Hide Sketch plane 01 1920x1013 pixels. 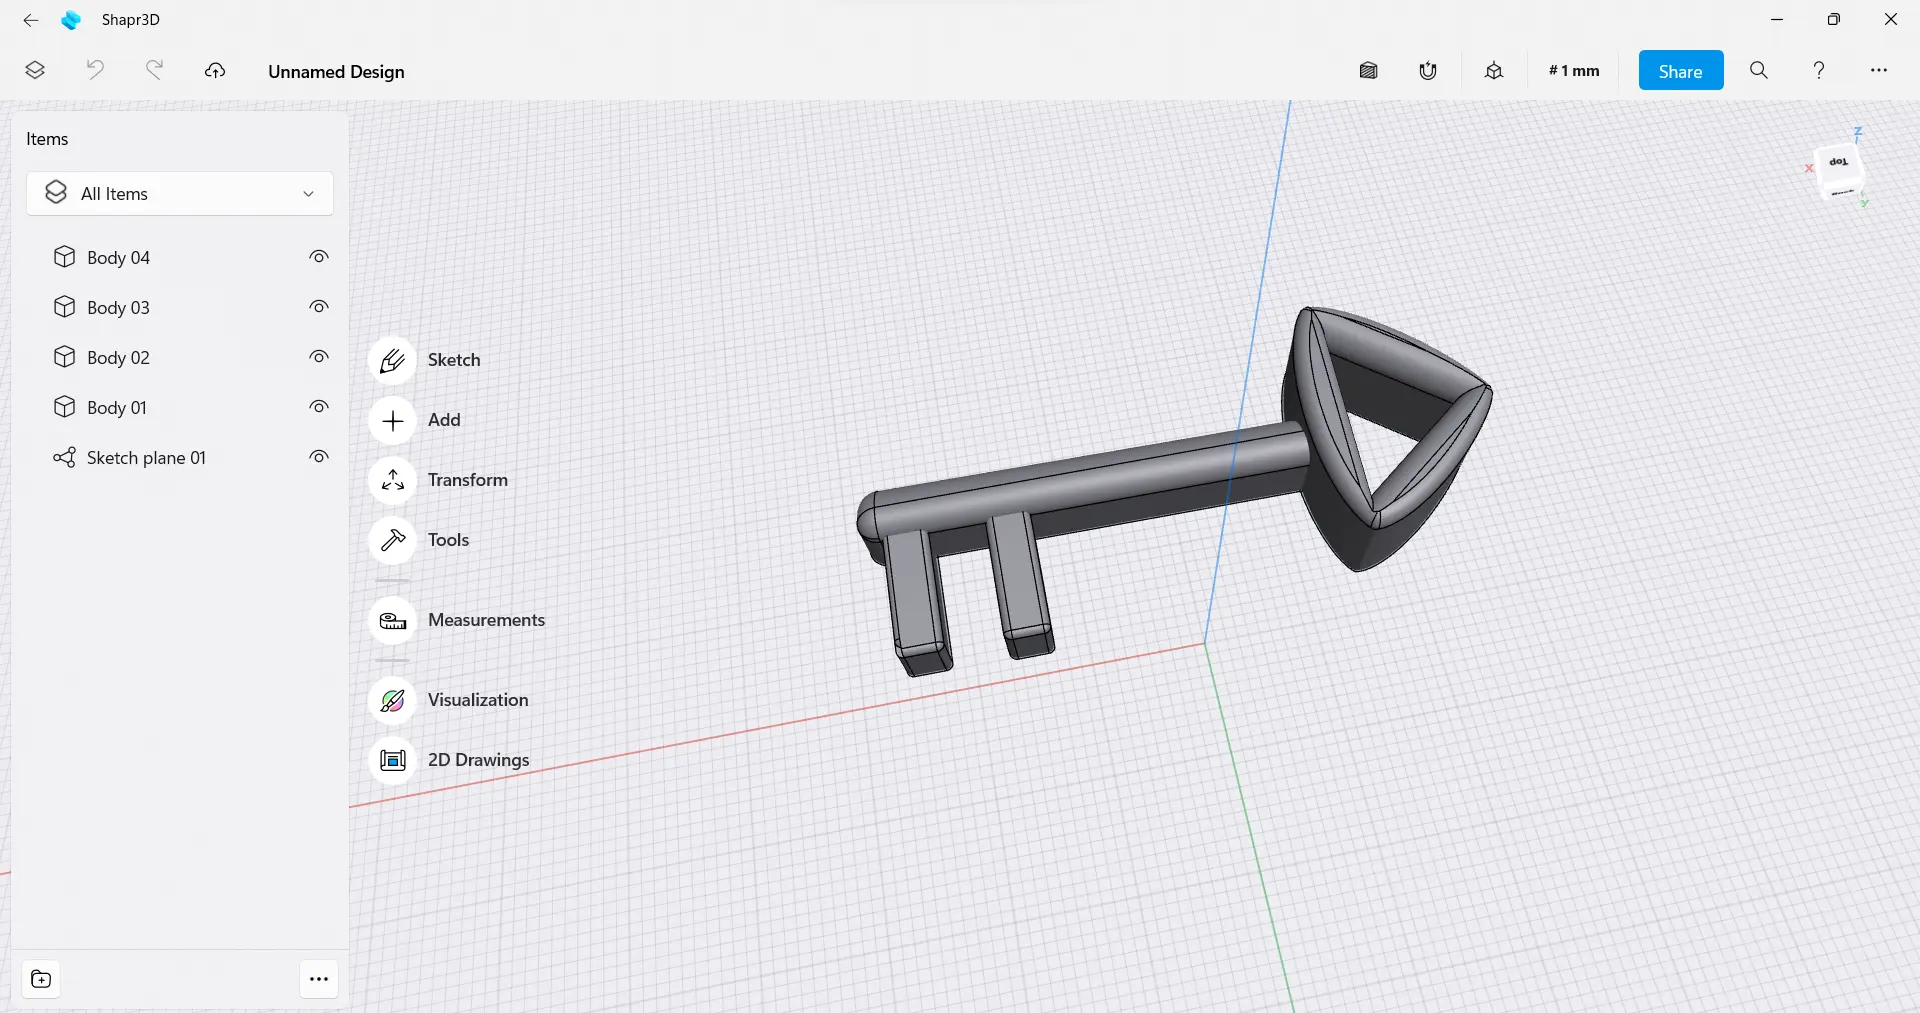319,457
